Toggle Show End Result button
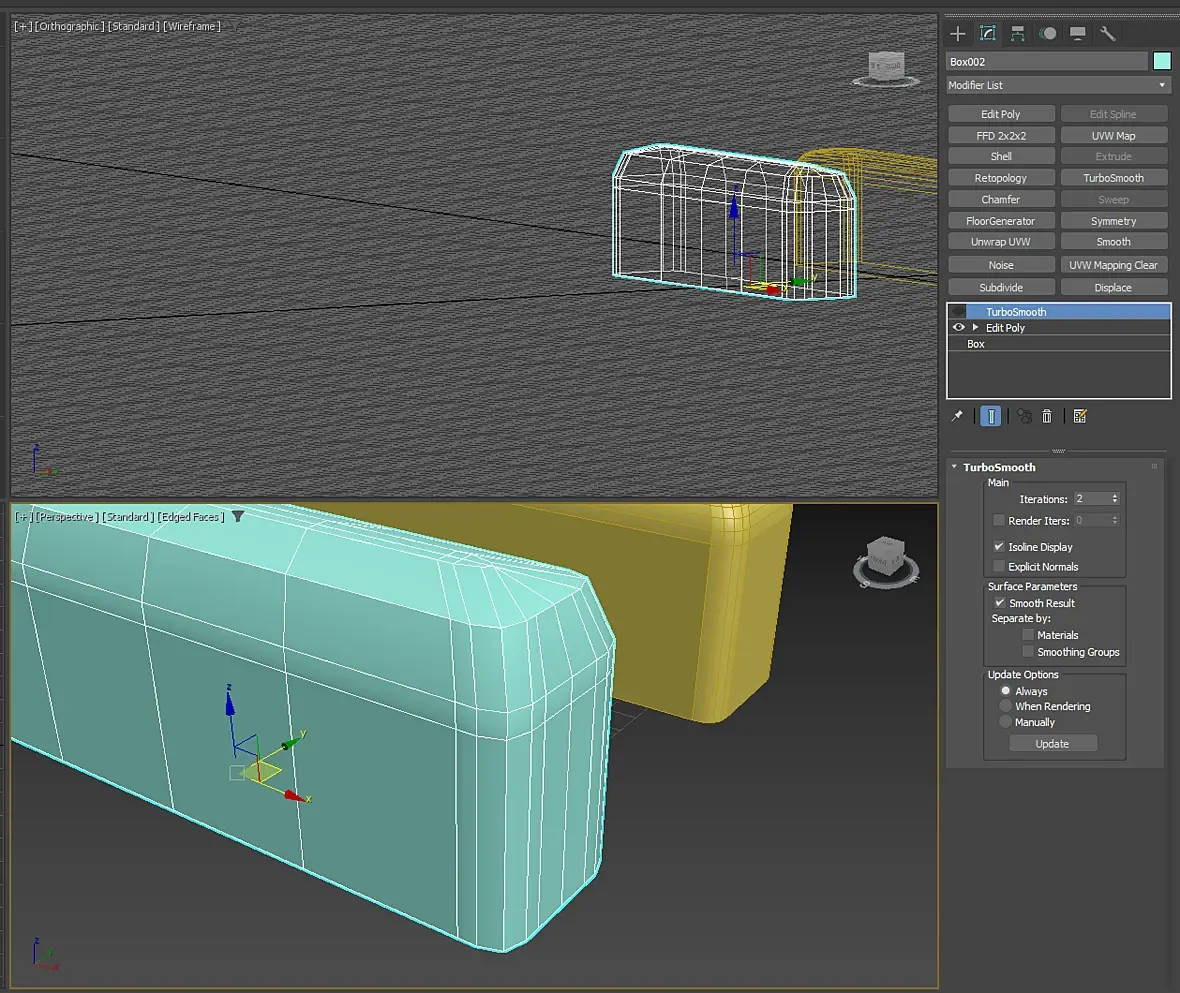Screen dimensions: 1180x993 (990, 416)
